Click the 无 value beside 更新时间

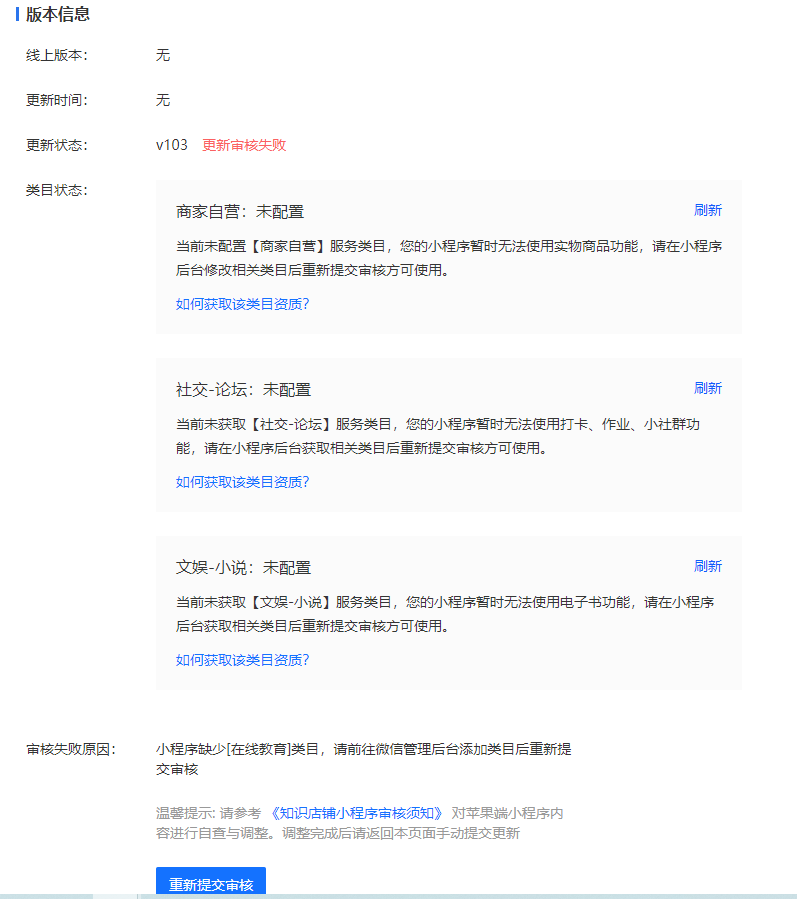pyautogui.click(x=163, y=100)
